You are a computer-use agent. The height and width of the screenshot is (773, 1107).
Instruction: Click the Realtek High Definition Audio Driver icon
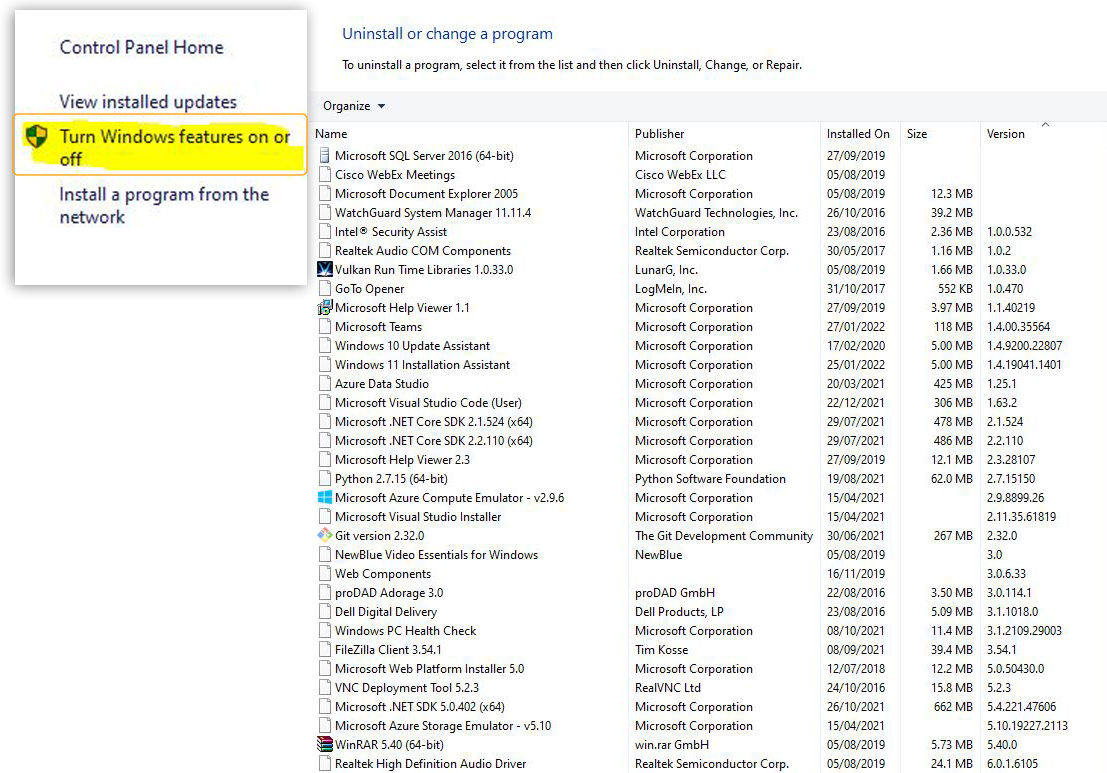324,763
